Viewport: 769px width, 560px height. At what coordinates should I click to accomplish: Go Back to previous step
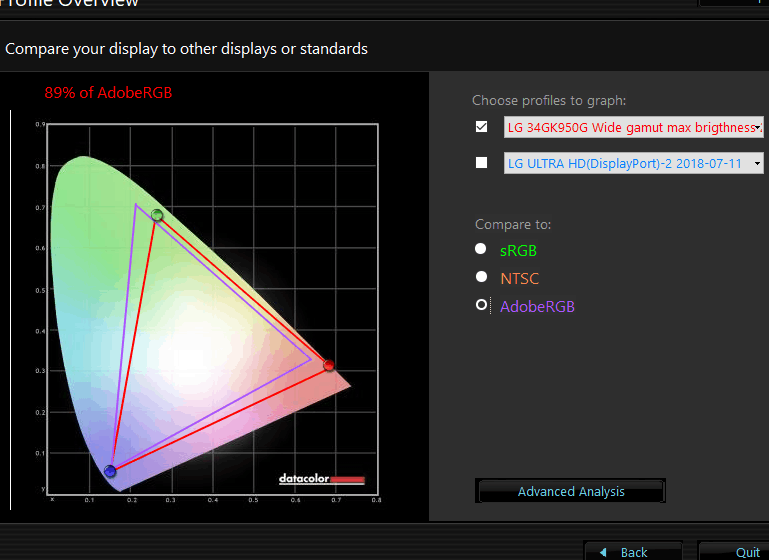click(633, 552)
